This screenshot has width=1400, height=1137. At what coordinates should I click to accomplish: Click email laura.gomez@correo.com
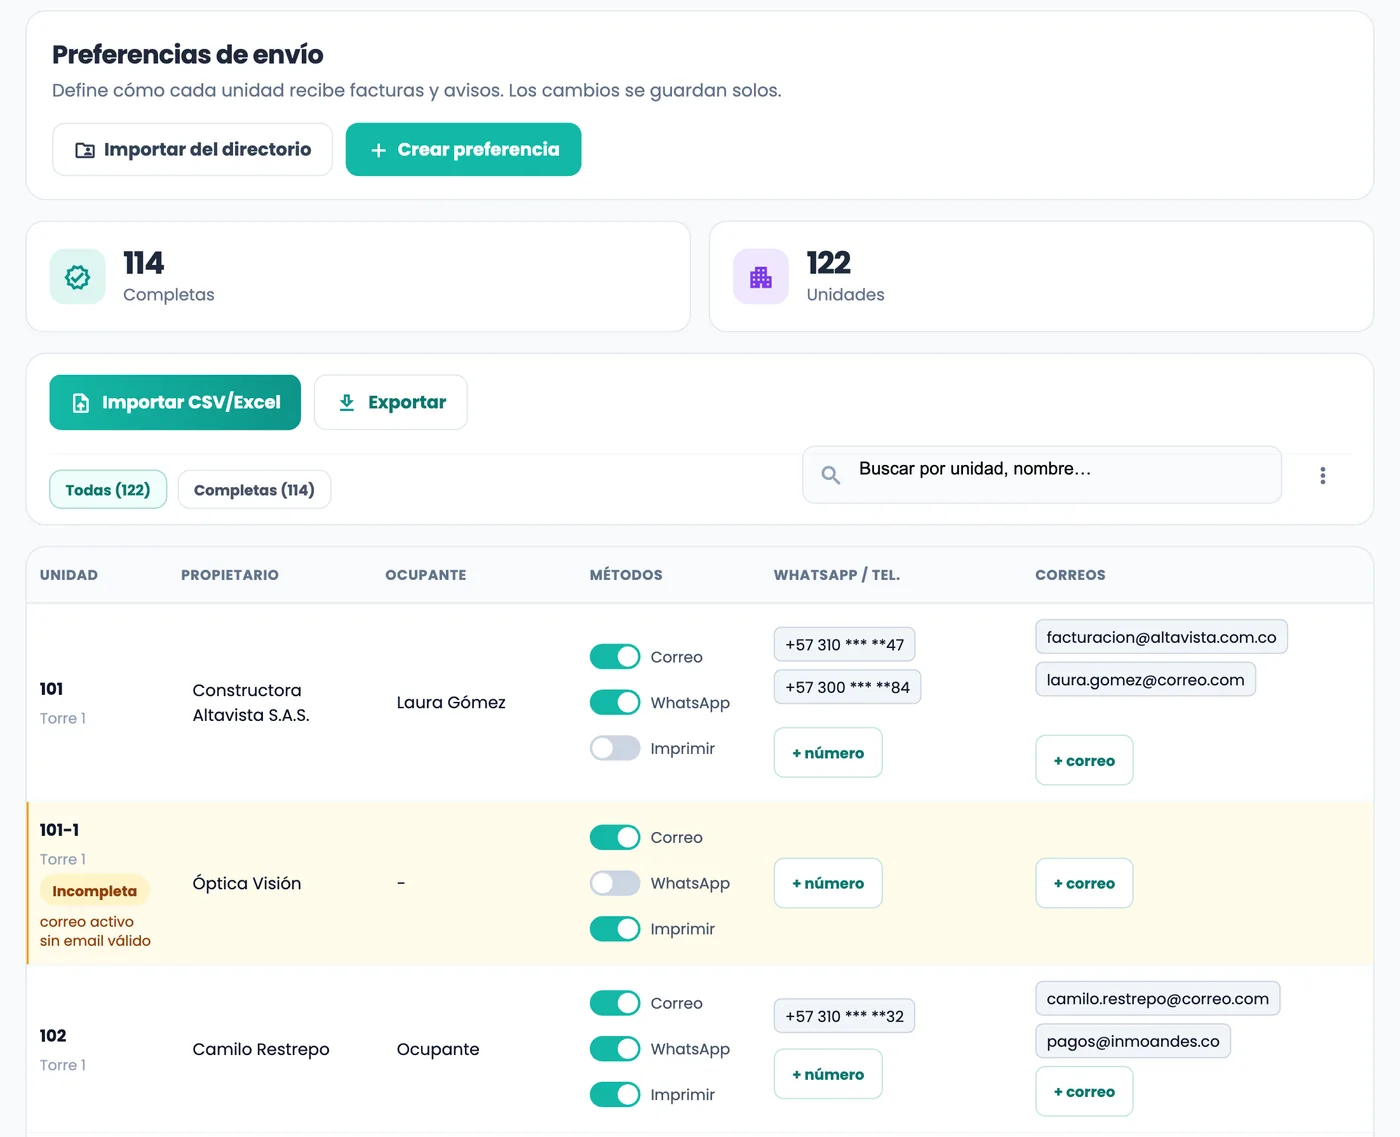pos(1145,680)
